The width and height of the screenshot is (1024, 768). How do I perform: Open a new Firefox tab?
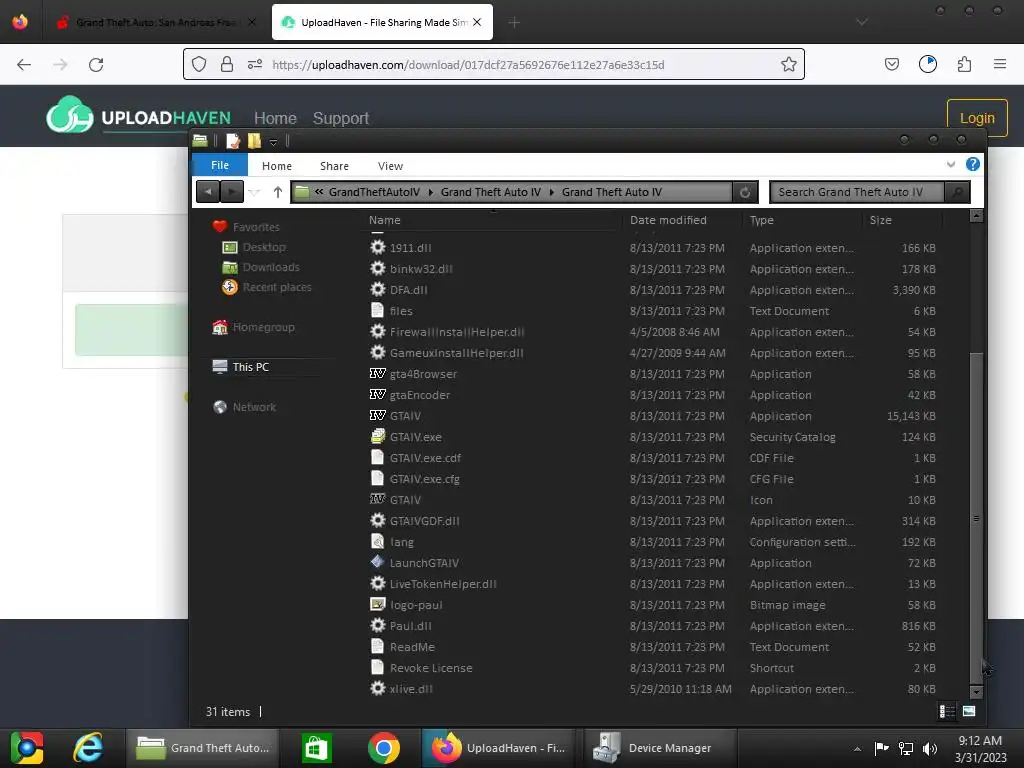pyautogui.click(x=514, y=22)
